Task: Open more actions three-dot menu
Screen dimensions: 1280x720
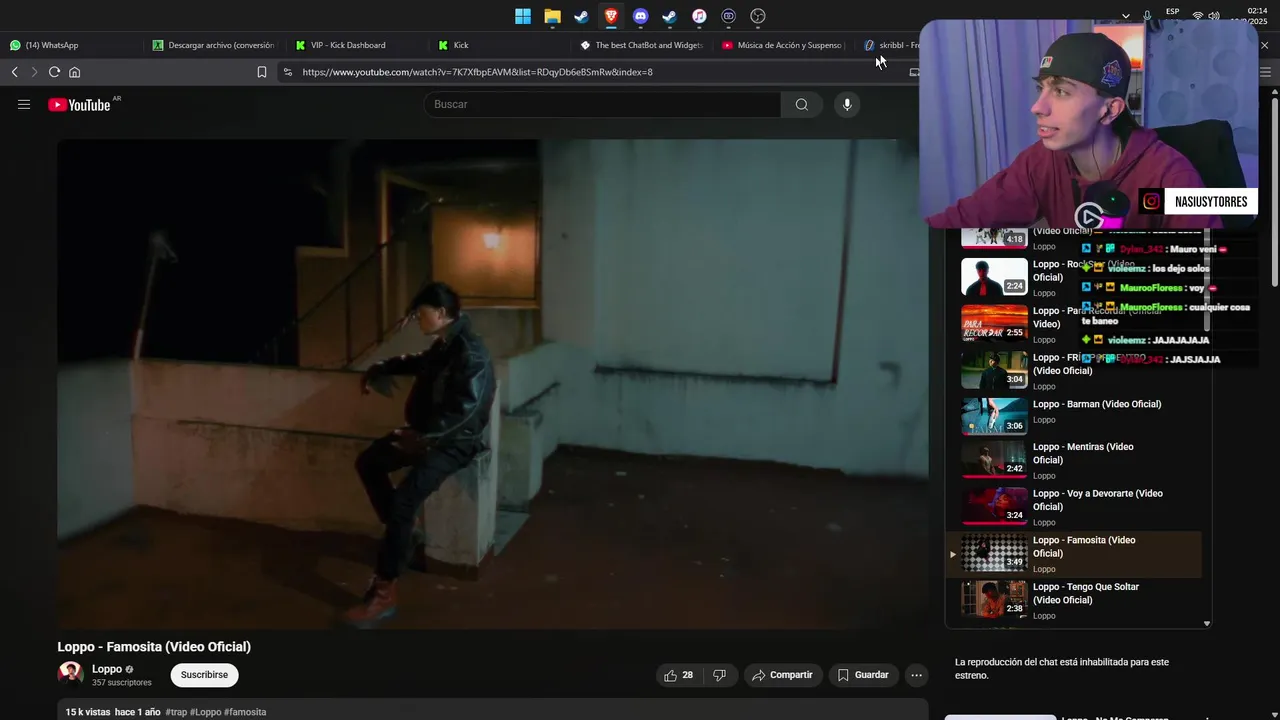Action: point(916,675)
